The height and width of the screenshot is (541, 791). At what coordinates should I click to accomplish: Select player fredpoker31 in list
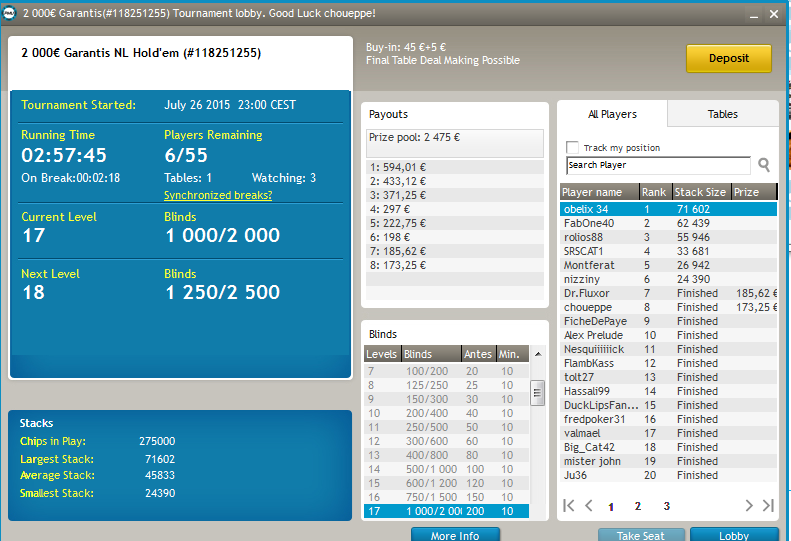tap(668, 419)
